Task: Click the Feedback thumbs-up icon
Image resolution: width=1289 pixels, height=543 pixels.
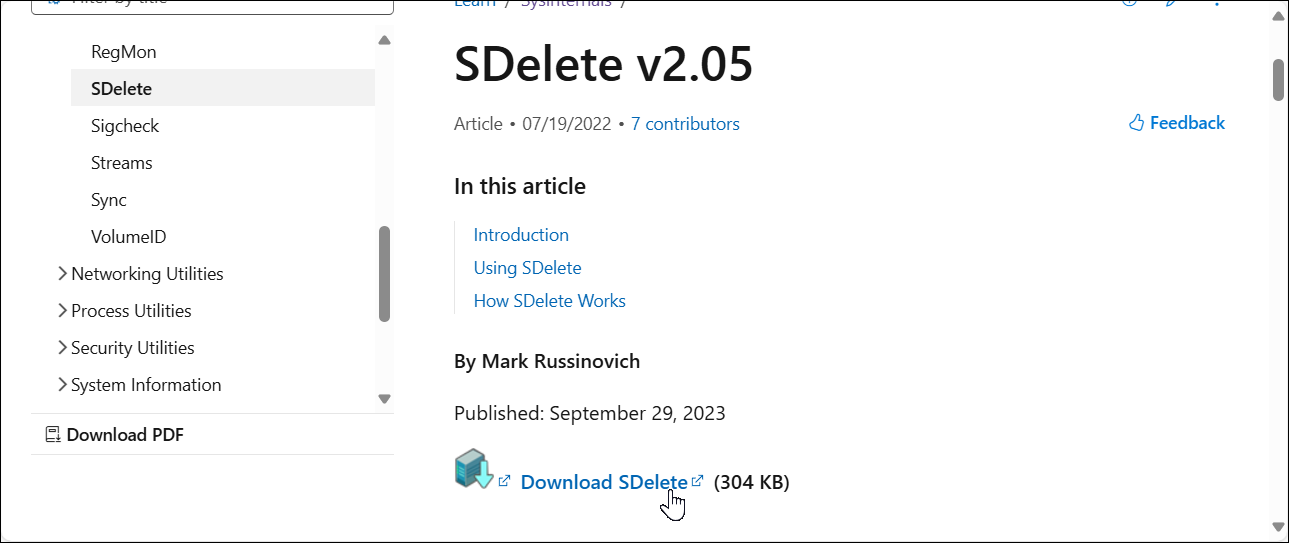Action: point(1136,123)
